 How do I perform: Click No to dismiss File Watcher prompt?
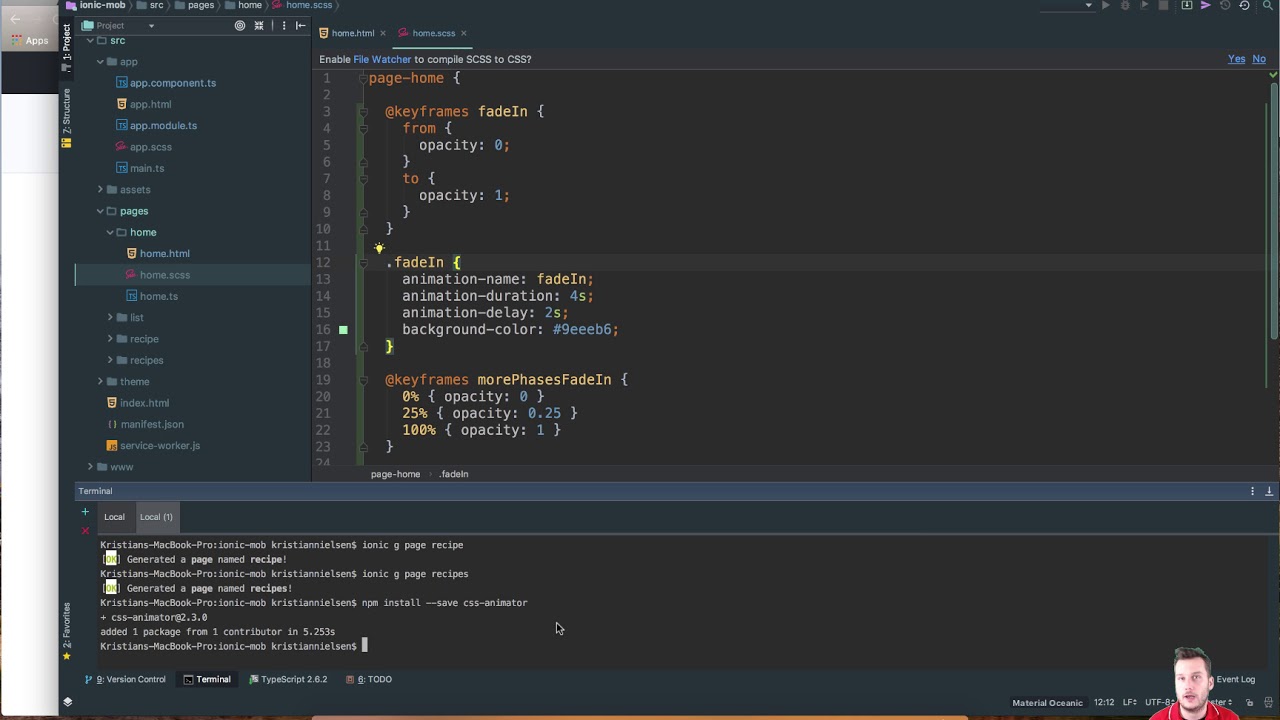(x=1259, y=59)
